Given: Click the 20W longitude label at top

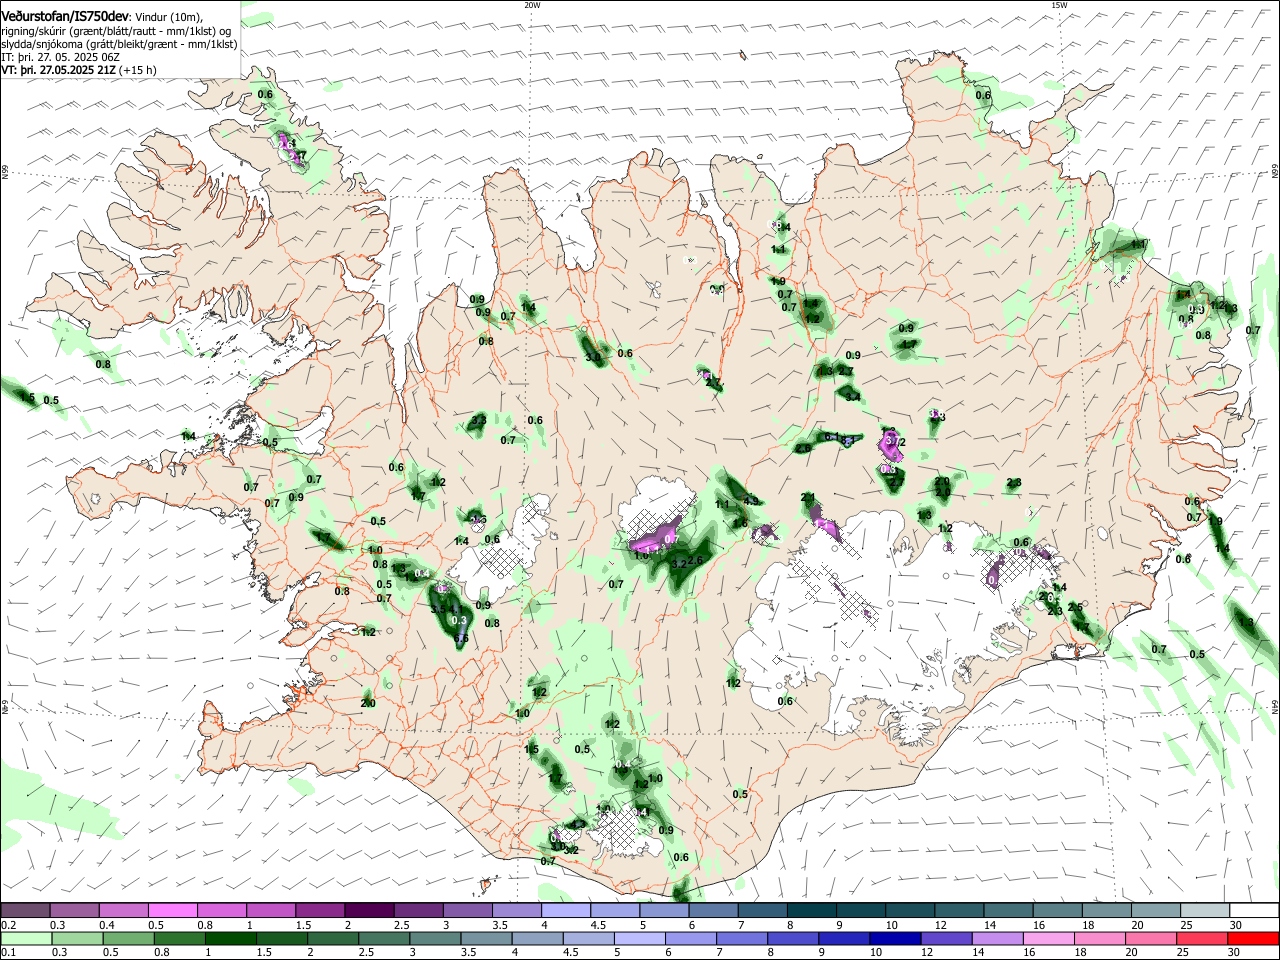Looking at the screenshot, I should tap(532, 5).
